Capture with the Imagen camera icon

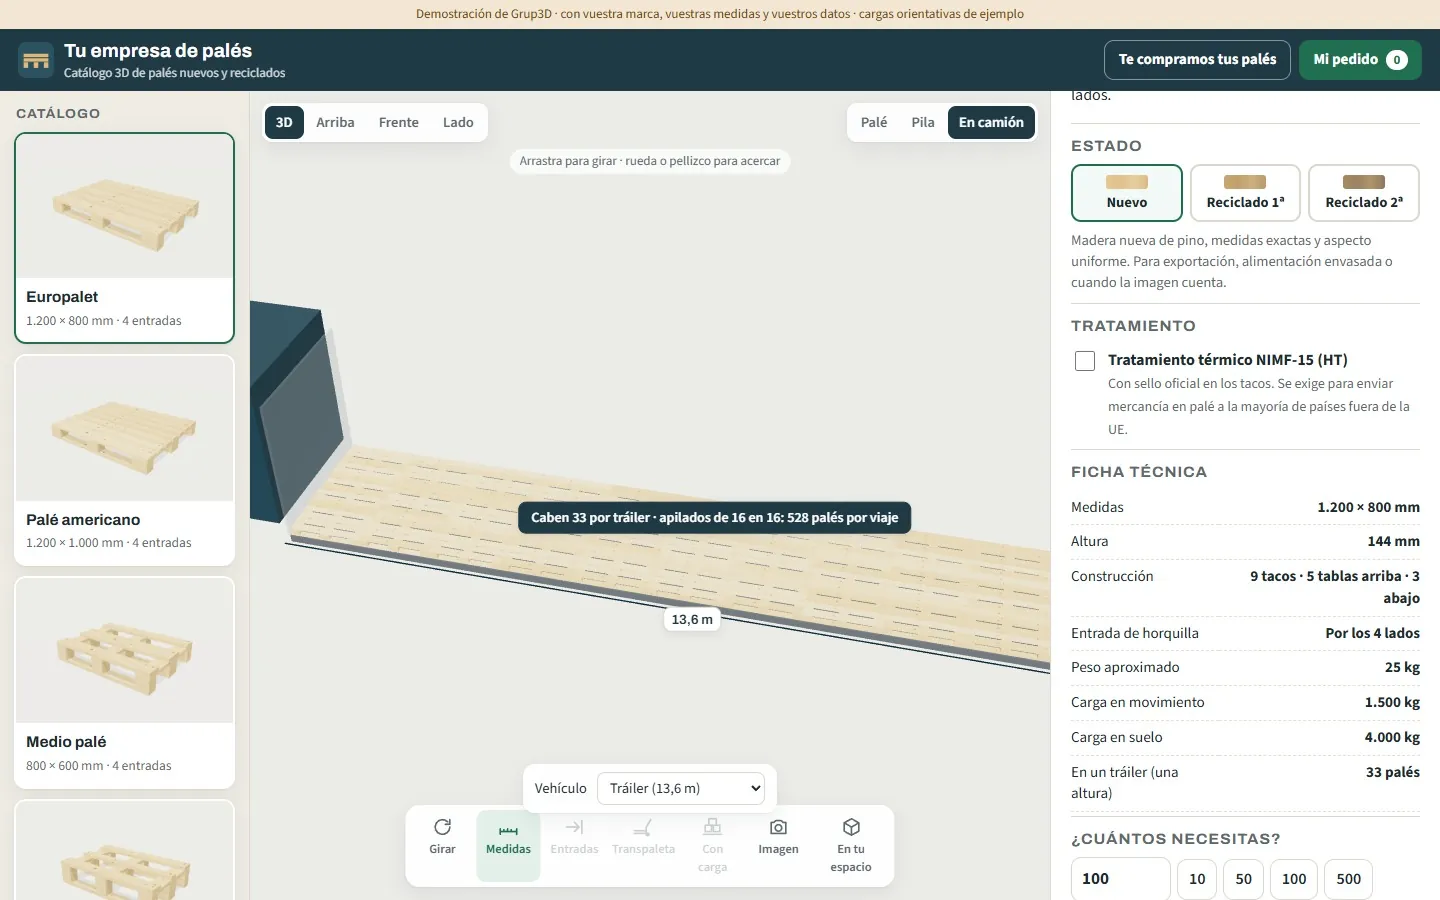click(x=778, y=827)
